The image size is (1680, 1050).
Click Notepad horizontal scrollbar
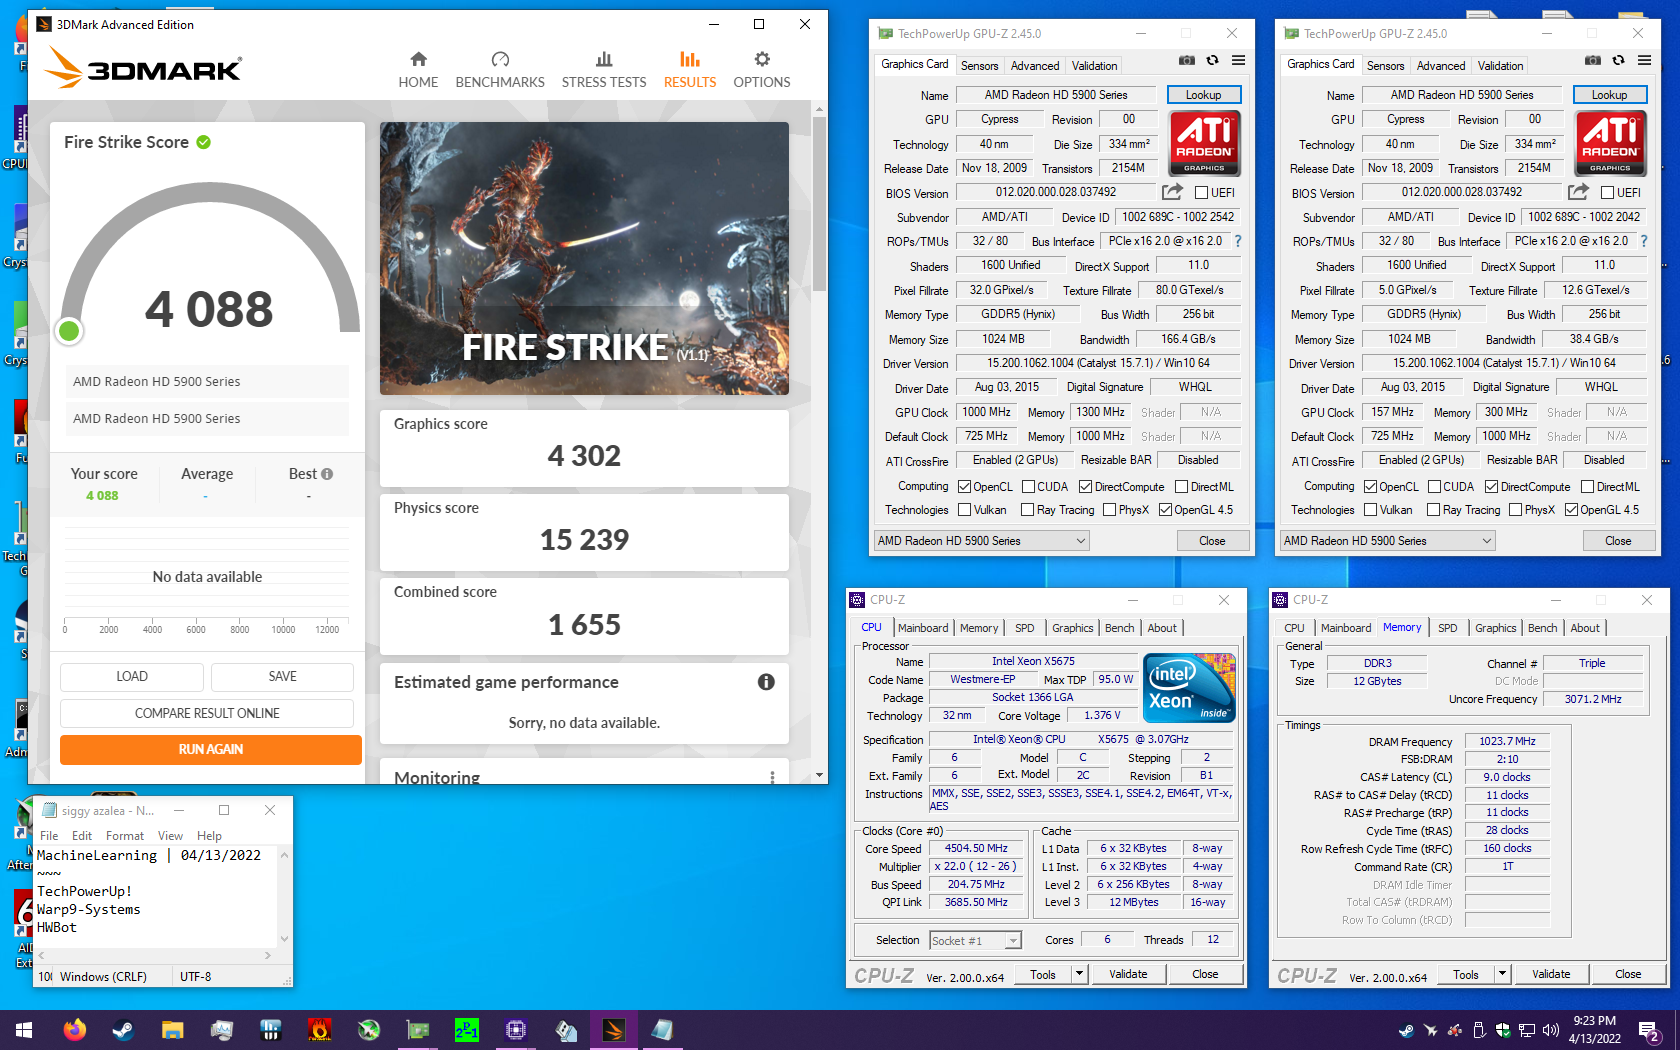click(155, 956)
